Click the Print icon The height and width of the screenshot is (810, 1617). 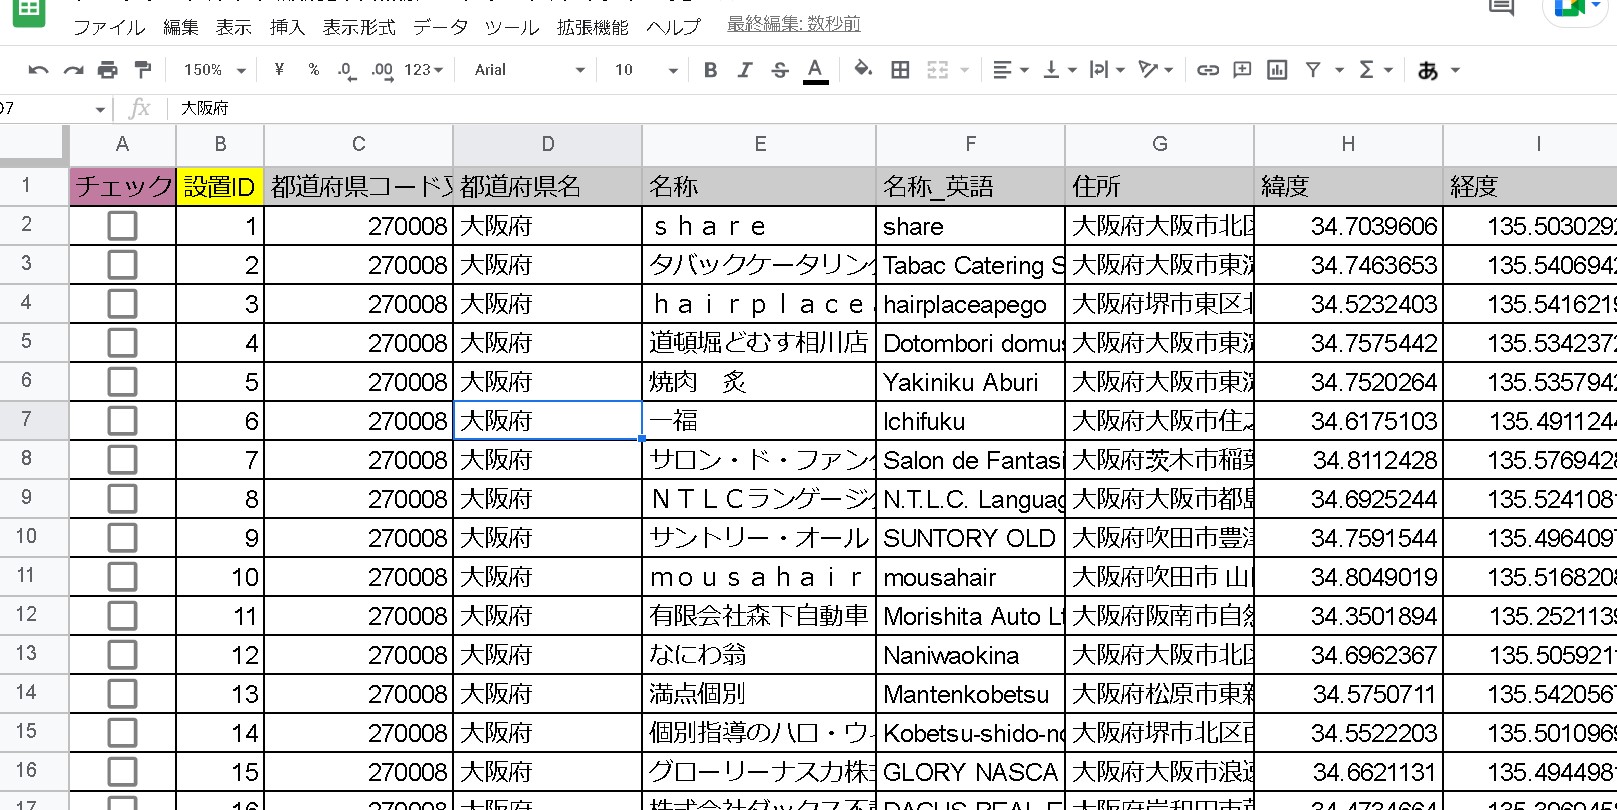click(108, 70)
